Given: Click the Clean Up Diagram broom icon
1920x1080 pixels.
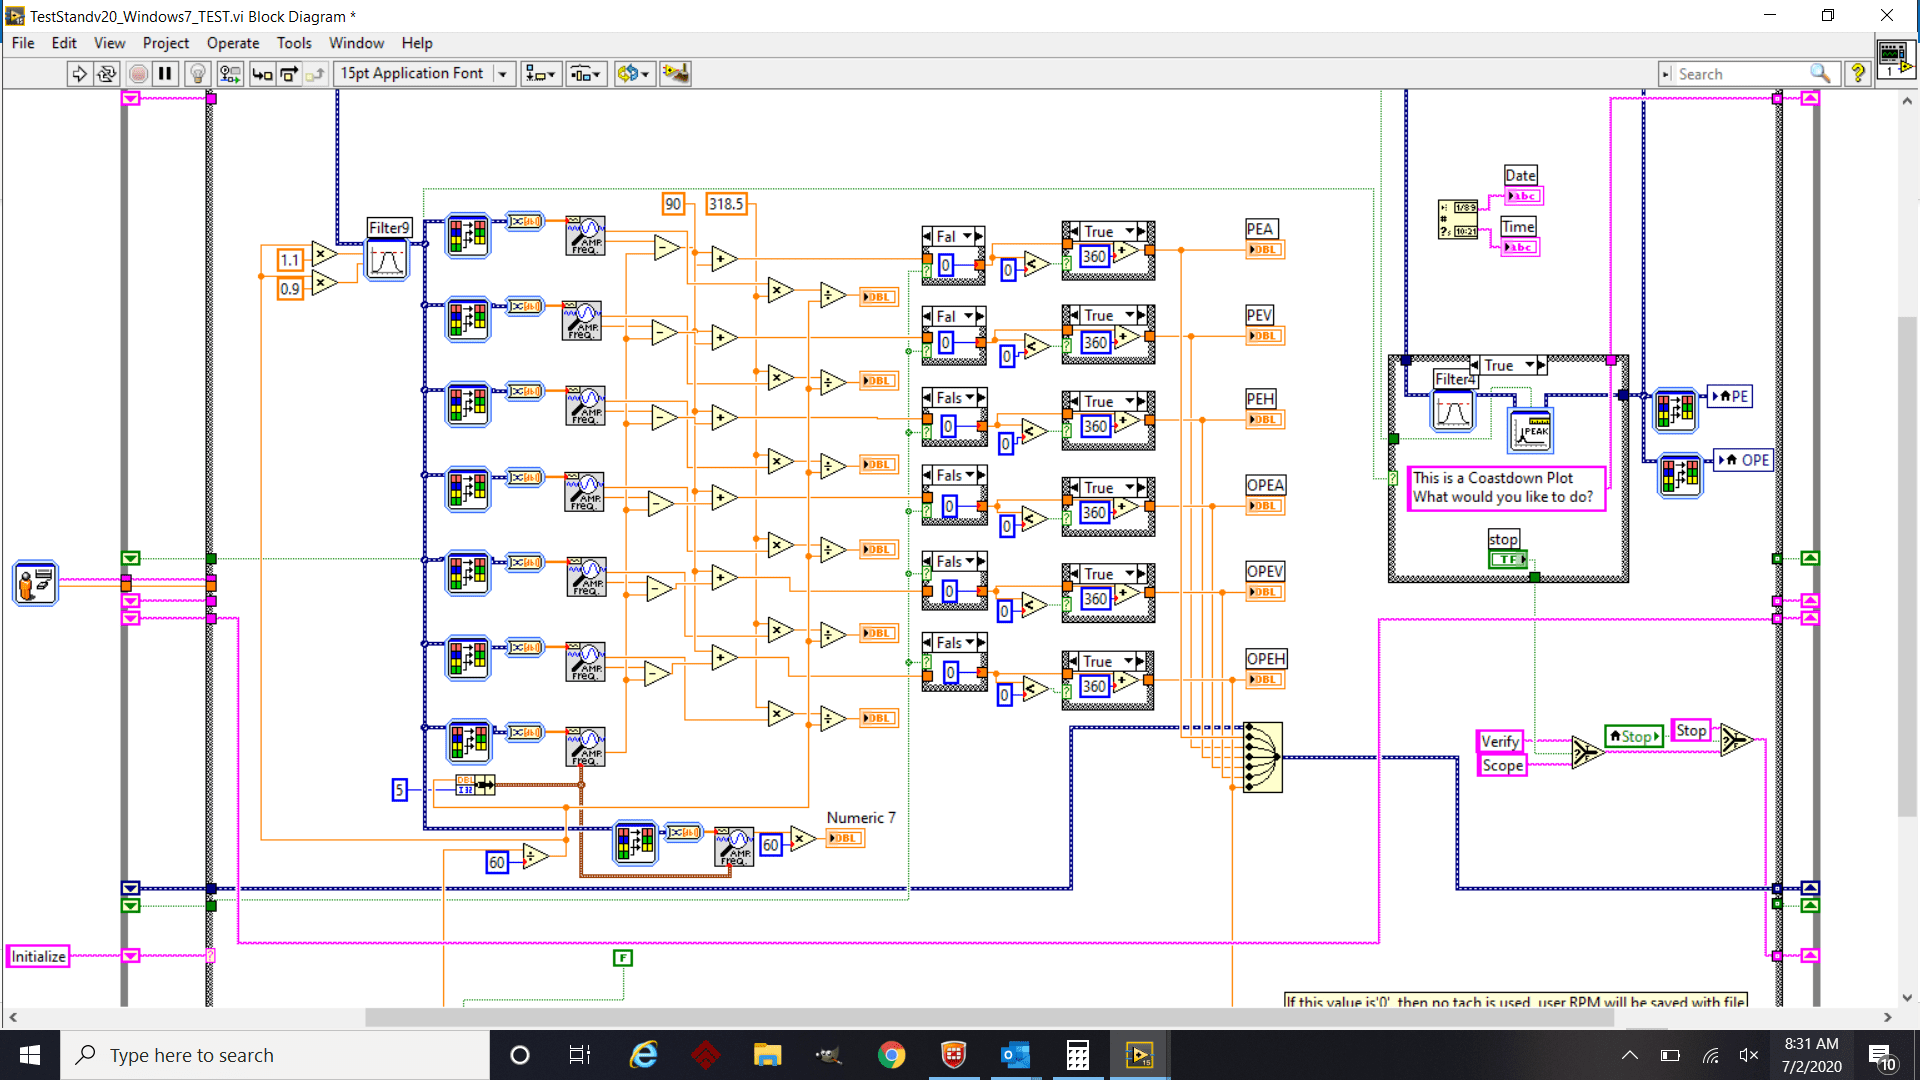Looking at the screenshot, I should [x=675, y=73].
